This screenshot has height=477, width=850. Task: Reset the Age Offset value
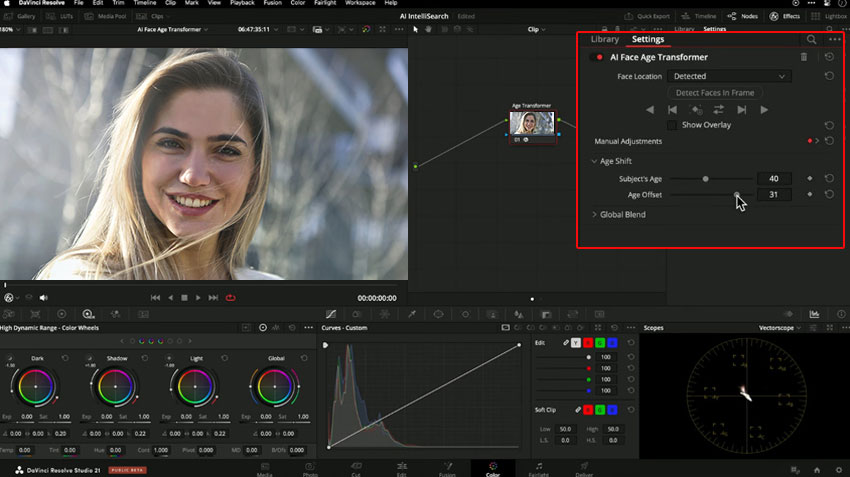coord(829,194)
